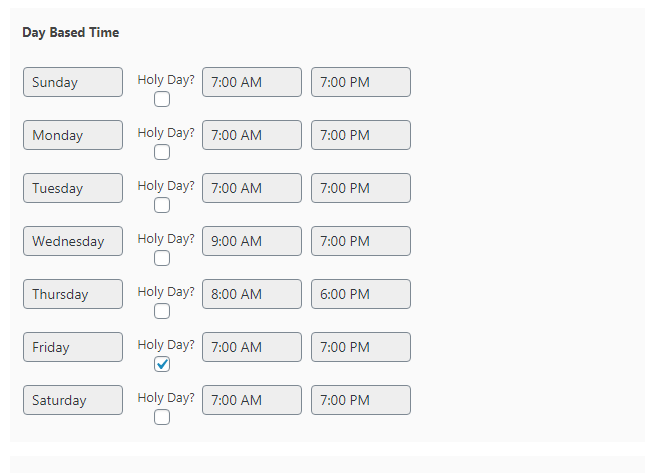
Task: Select Thursday's 8:00 AM start time field
Action: point(251,294)
